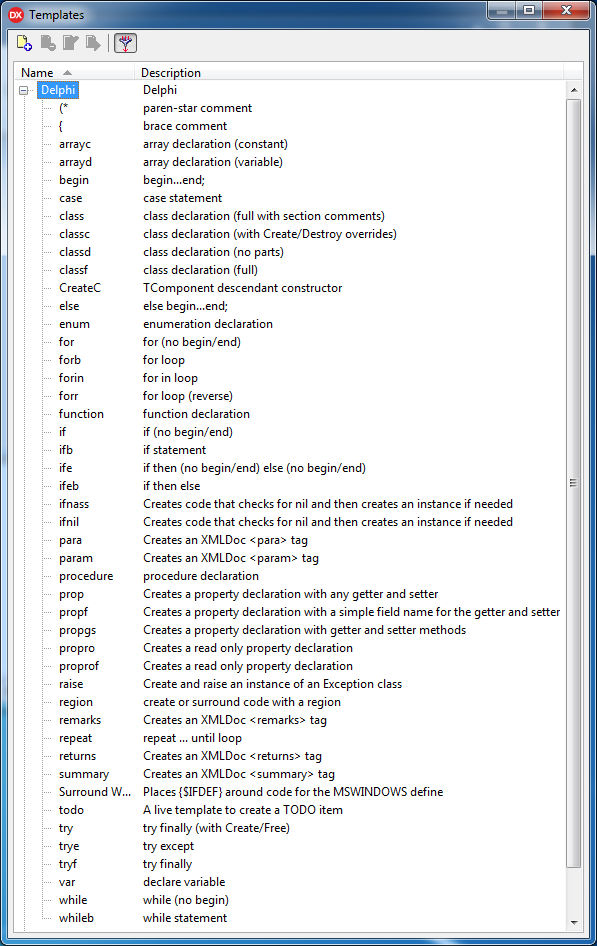The image size is (597, 946).
Task: Select the case template
Action: (71, 198)
